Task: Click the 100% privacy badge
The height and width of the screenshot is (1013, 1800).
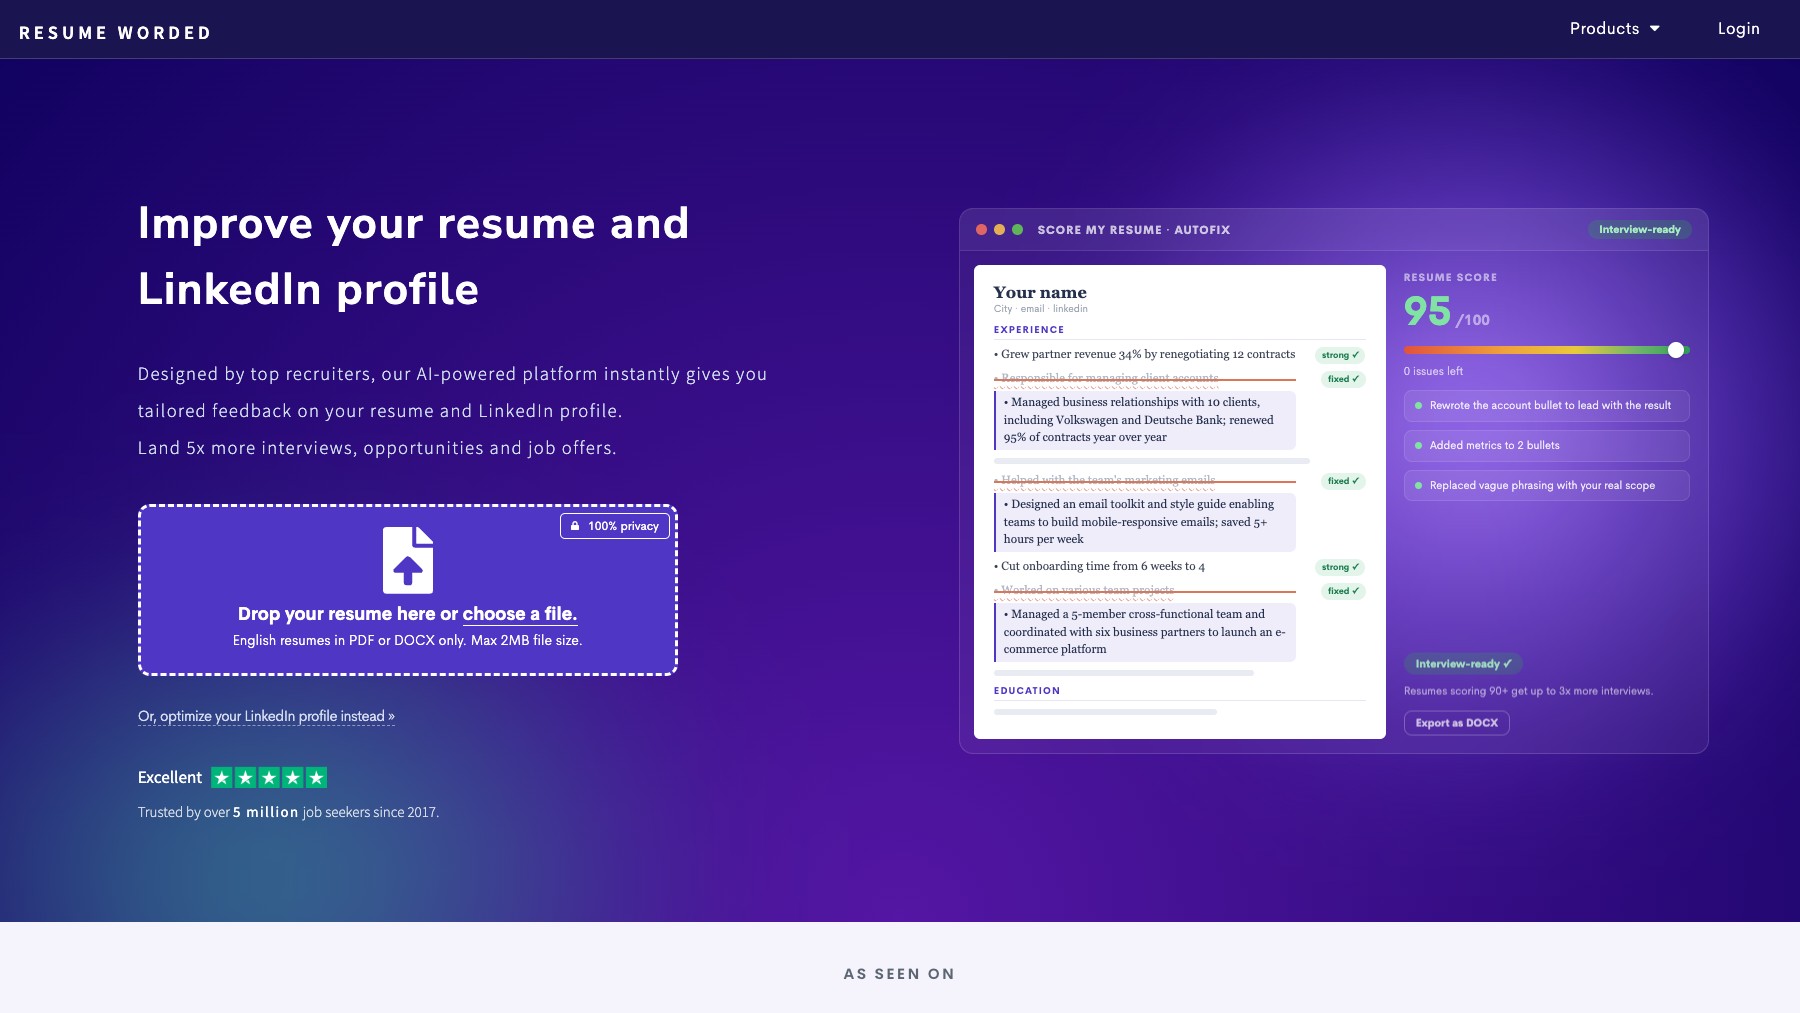Action: point(614,526)
